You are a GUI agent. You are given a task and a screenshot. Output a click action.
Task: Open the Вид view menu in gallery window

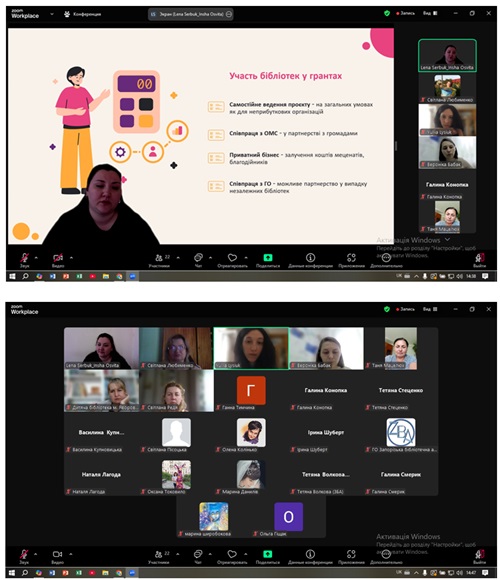click(x=430, y=309)
